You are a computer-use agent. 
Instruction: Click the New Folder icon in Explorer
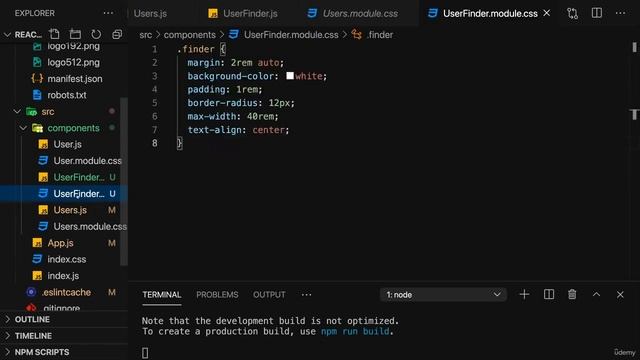pyautogui.click(x=75, y=34)
